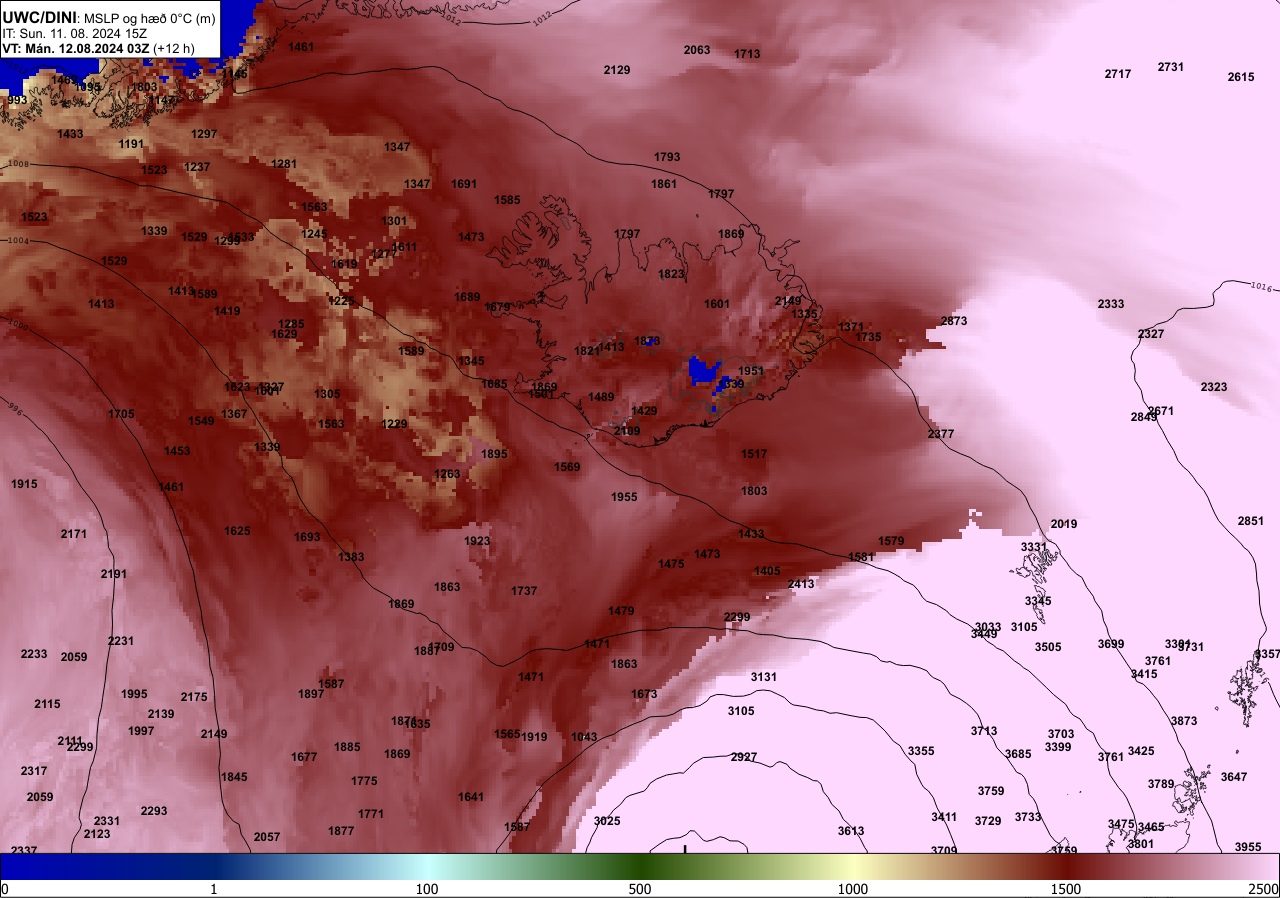Click the map value 2927
This screenshot has width=1280, height=898.
click(x=744, y=757)
